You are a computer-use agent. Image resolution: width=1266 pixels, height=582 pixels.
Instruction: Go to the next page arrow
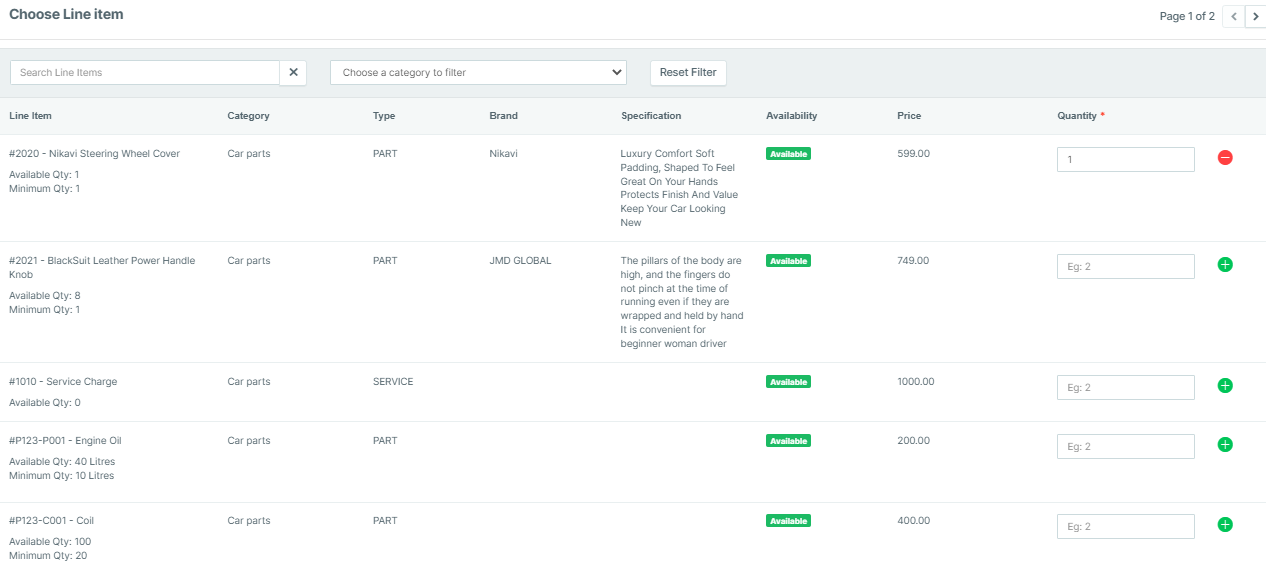coord(1255,16)
